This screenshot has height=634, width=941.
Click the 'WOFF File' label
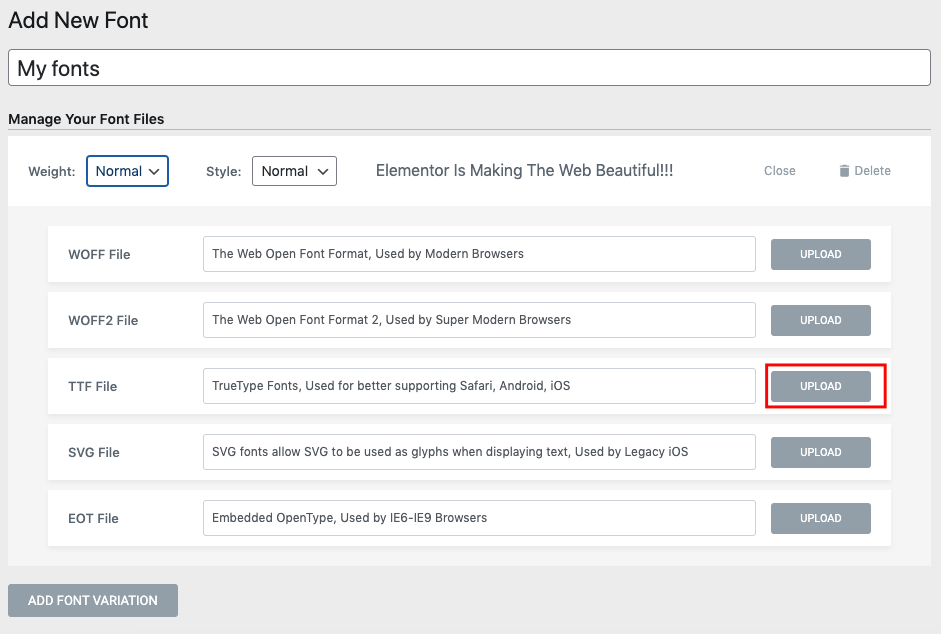(x=99, y=255)
